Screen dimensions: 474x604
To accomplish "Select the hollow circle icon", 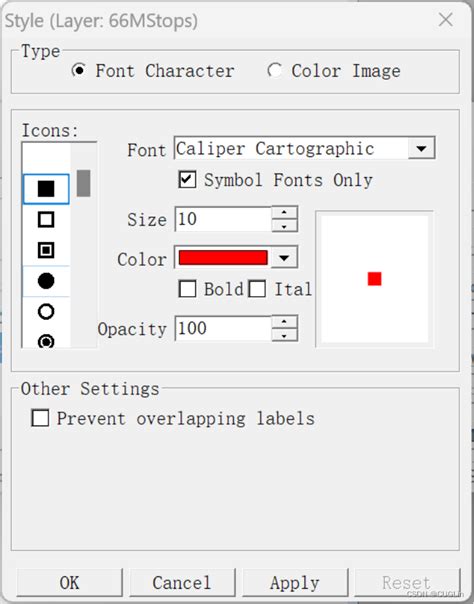I will [x=46, y=312].
